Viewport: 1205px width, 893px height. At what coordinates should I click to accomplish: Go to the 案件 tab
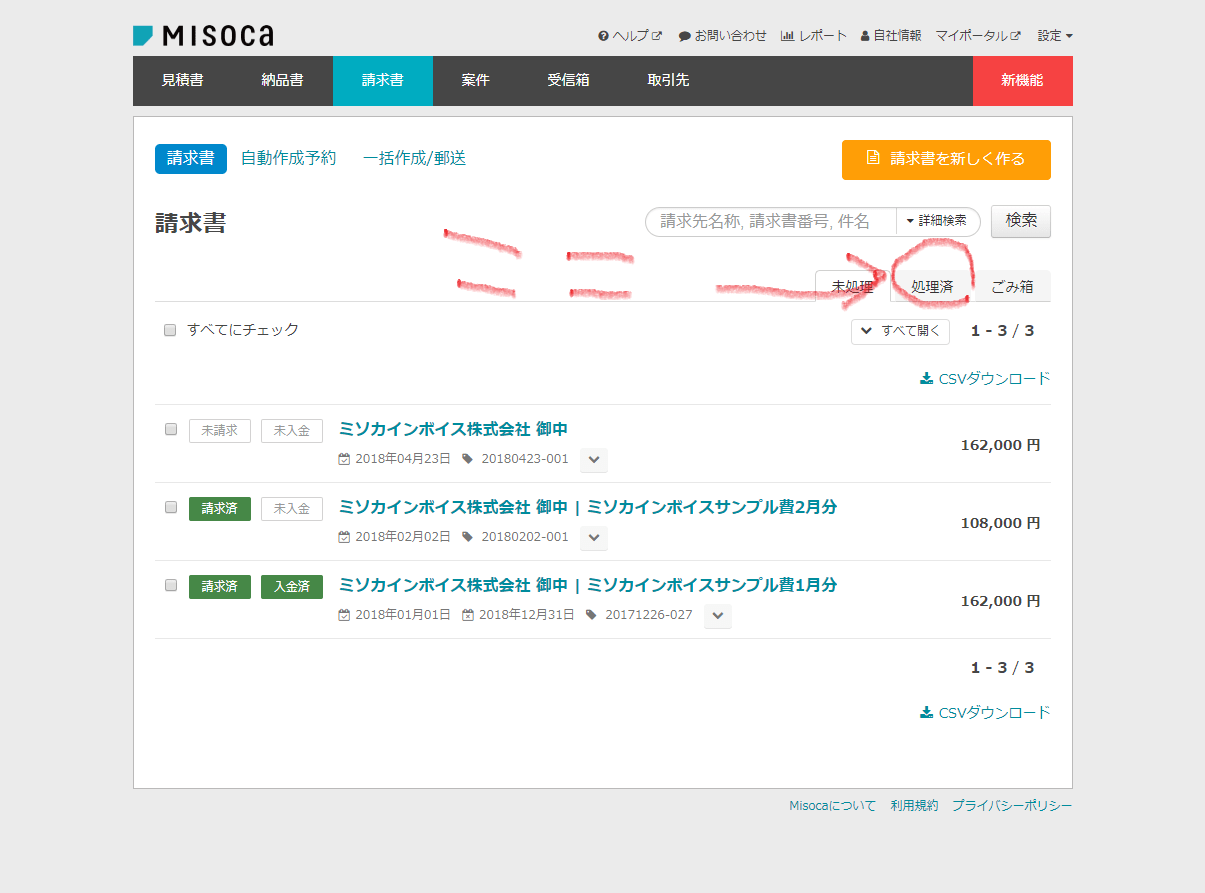pos(476,81)
